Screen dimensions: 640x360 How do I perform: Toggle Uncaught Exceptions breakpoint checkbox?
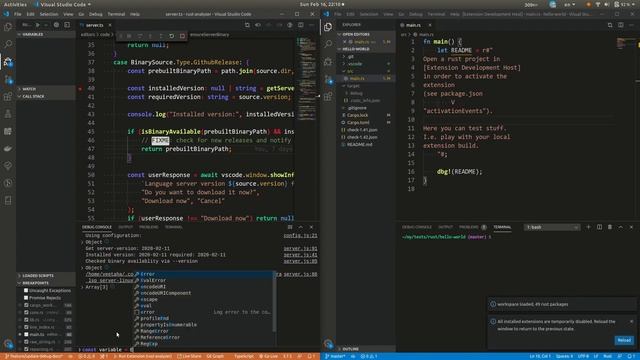[26, 290]
